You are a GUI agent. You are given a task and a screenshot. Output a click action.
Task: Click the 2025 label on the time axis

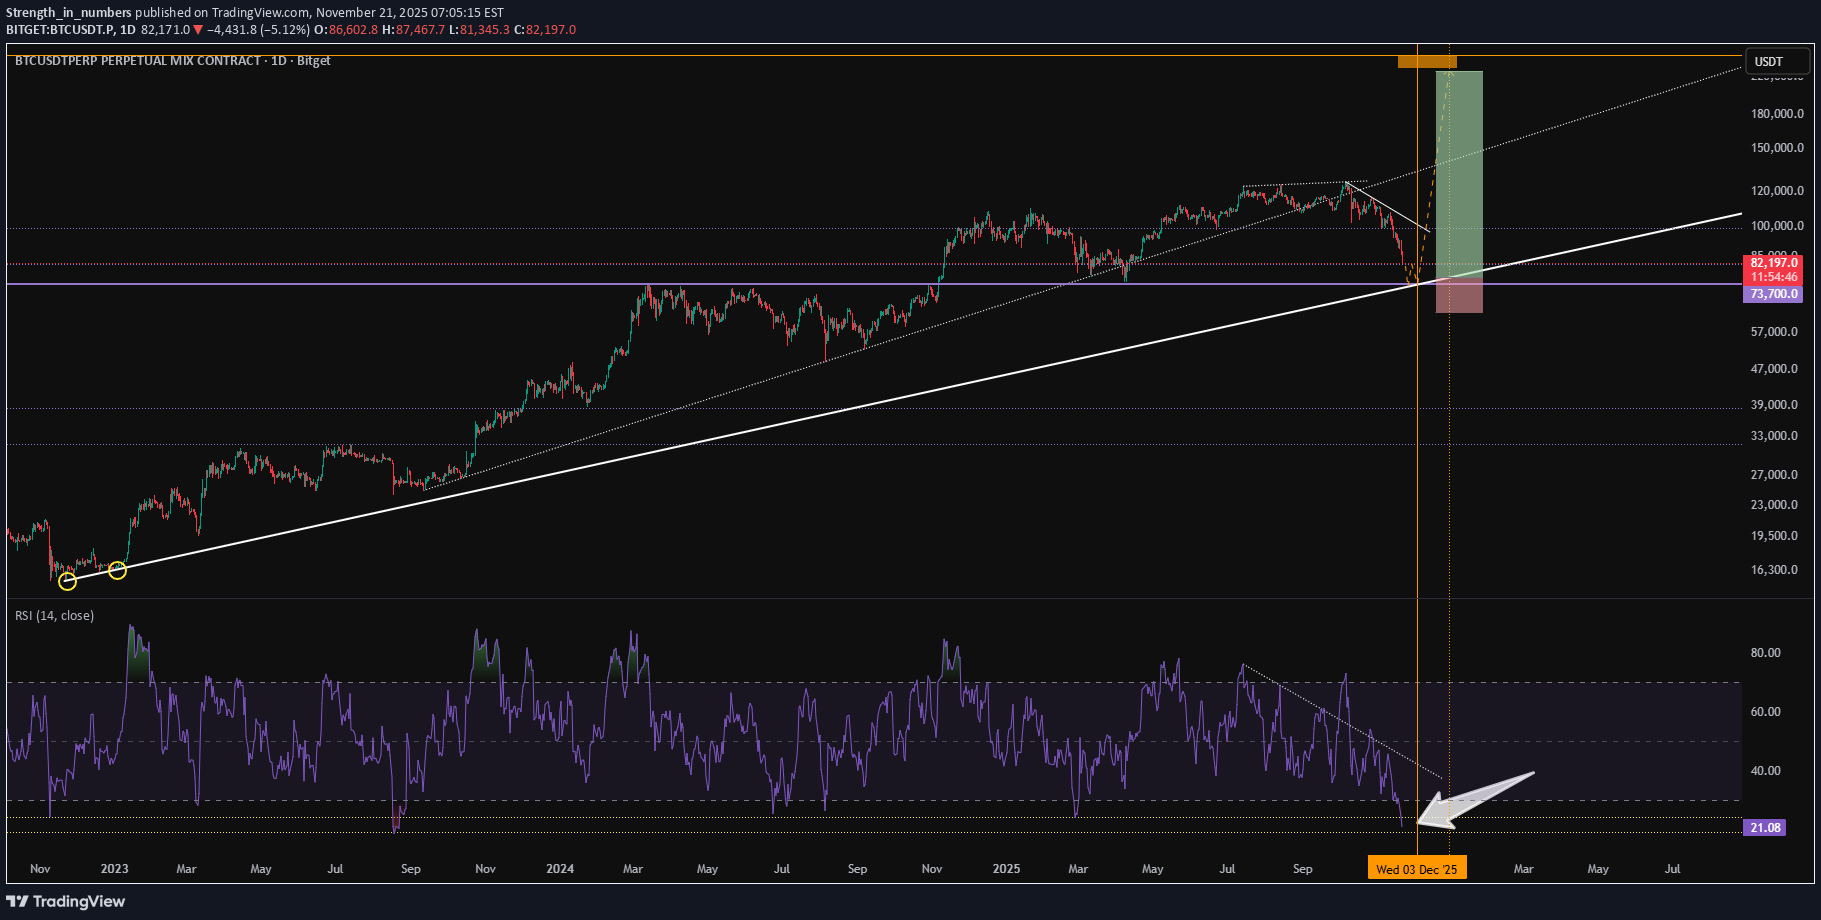click(x=1006, y=869)
